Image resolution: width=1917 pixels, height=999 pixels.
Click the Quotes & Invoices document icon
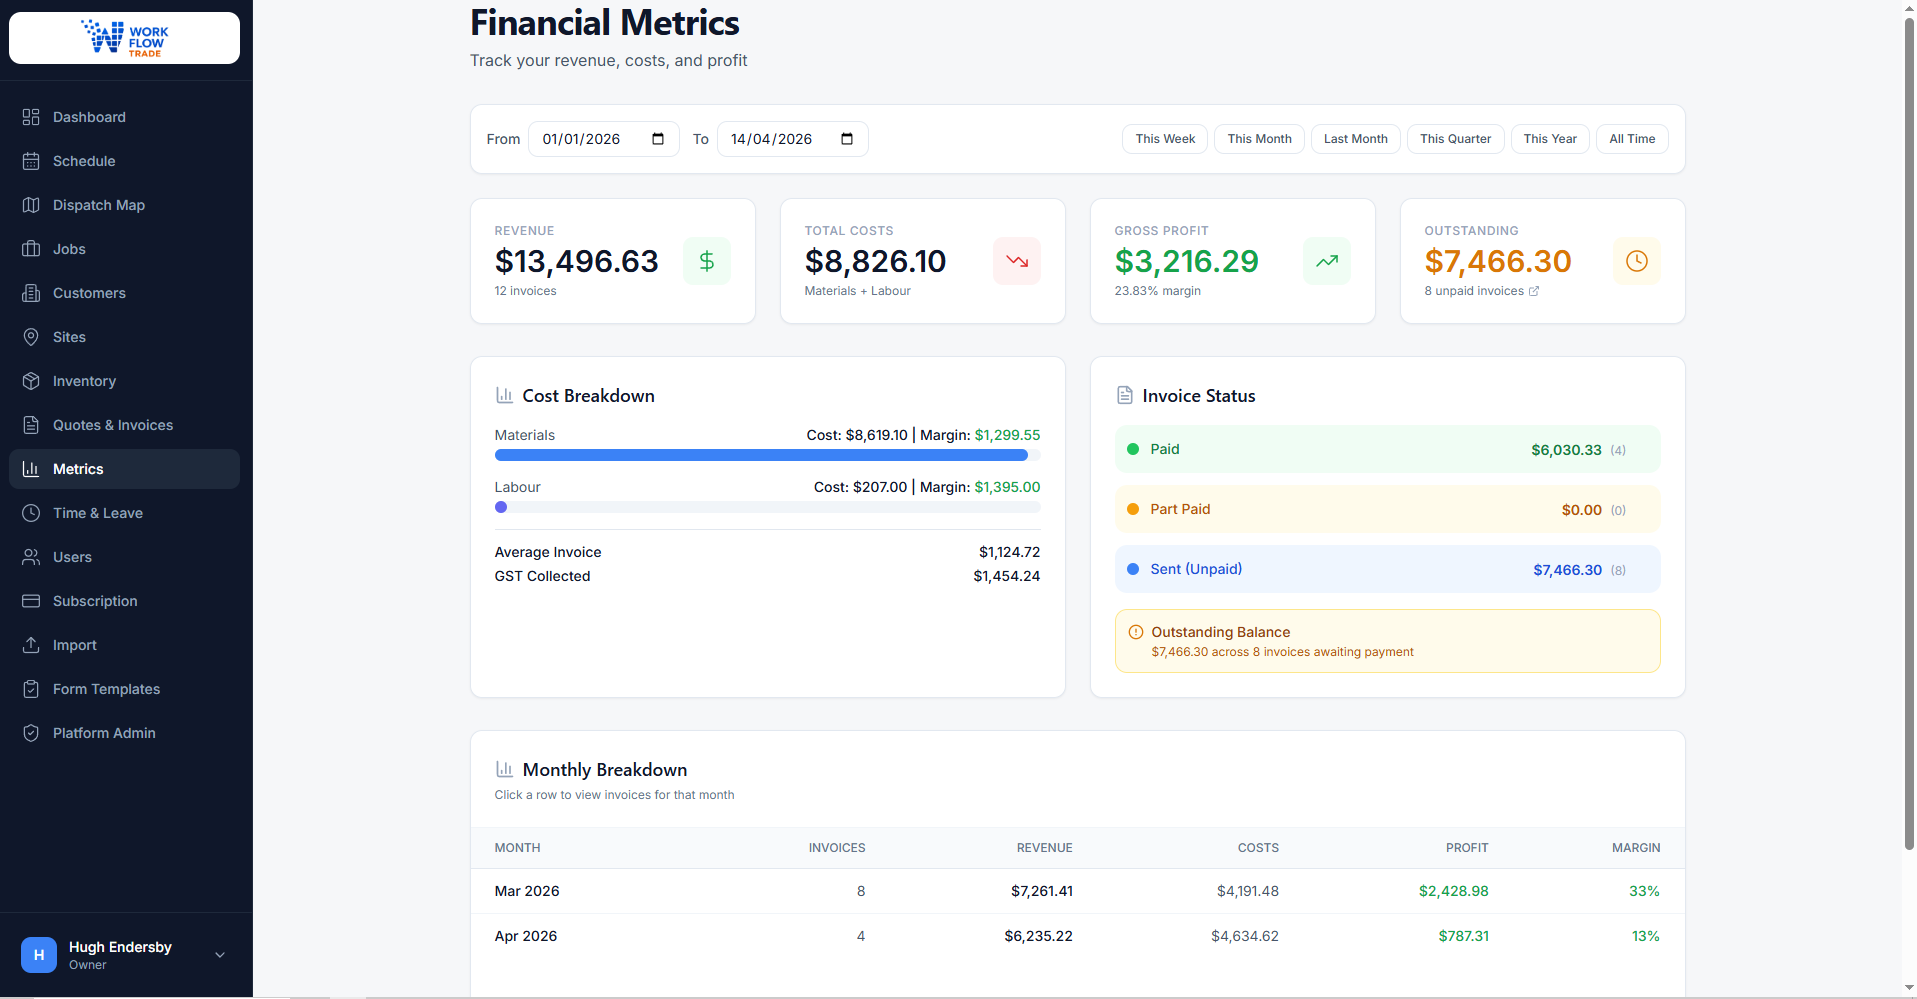(x=31, y=425)
